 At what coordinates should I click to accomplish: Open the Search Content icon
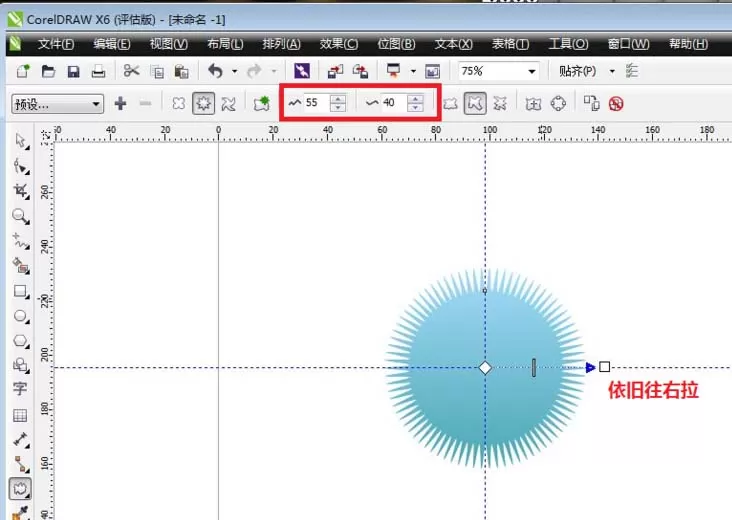point(302,71)
